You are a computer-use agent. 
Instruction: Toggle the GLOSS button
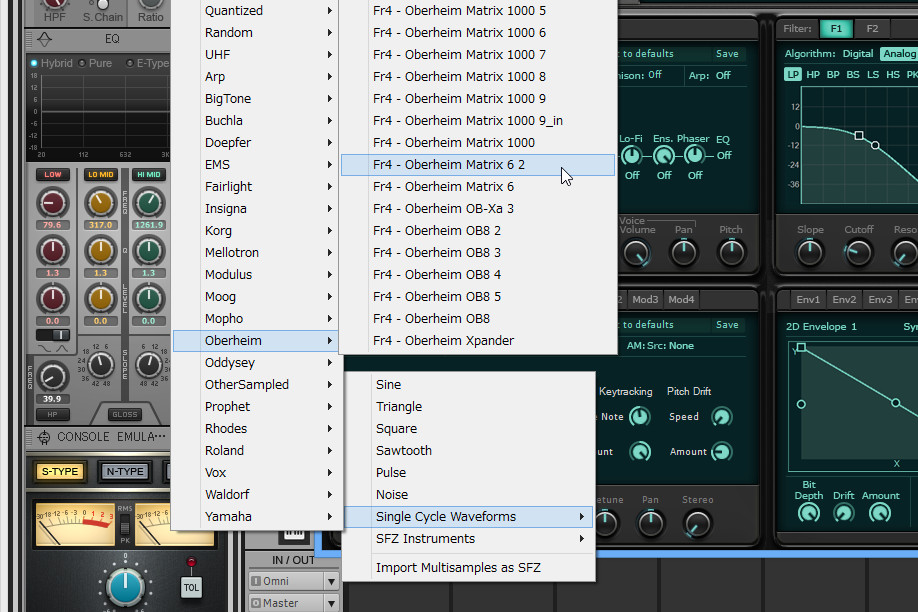click(125, 415)
